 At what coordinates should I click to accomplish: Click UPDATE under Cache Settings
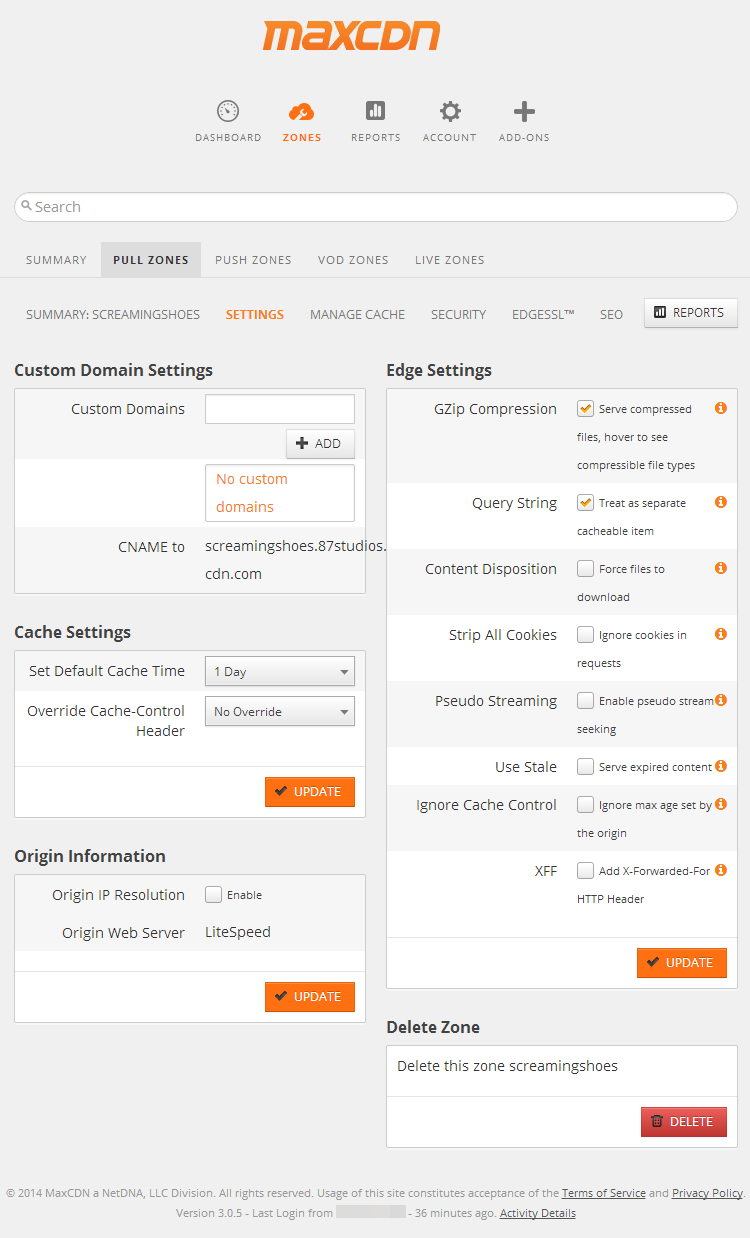click(310, 791)
